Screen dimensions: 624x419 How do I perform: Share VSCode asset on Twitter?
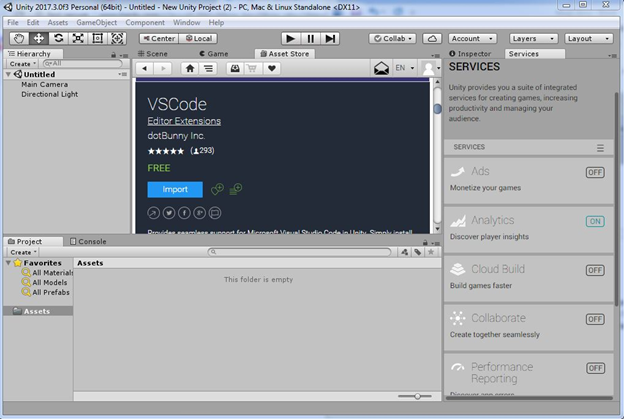[169, 213]
